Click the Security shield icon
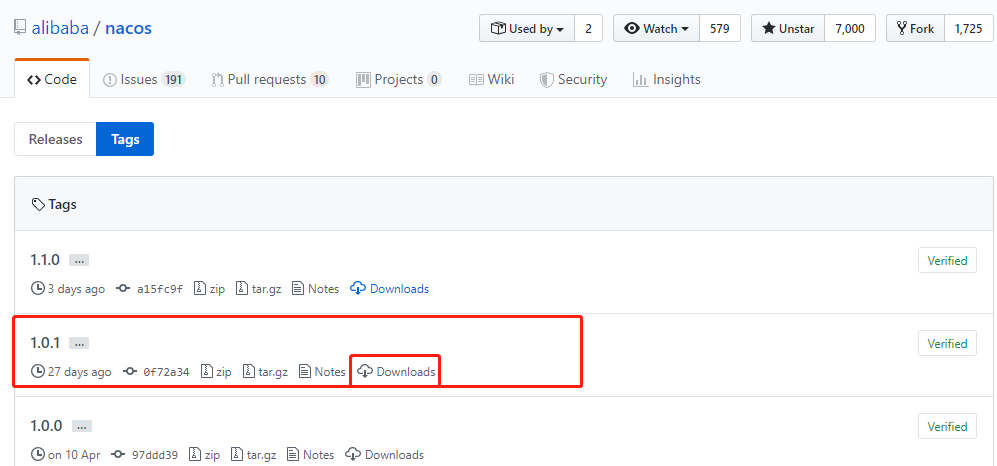 (x=546, y=80)
